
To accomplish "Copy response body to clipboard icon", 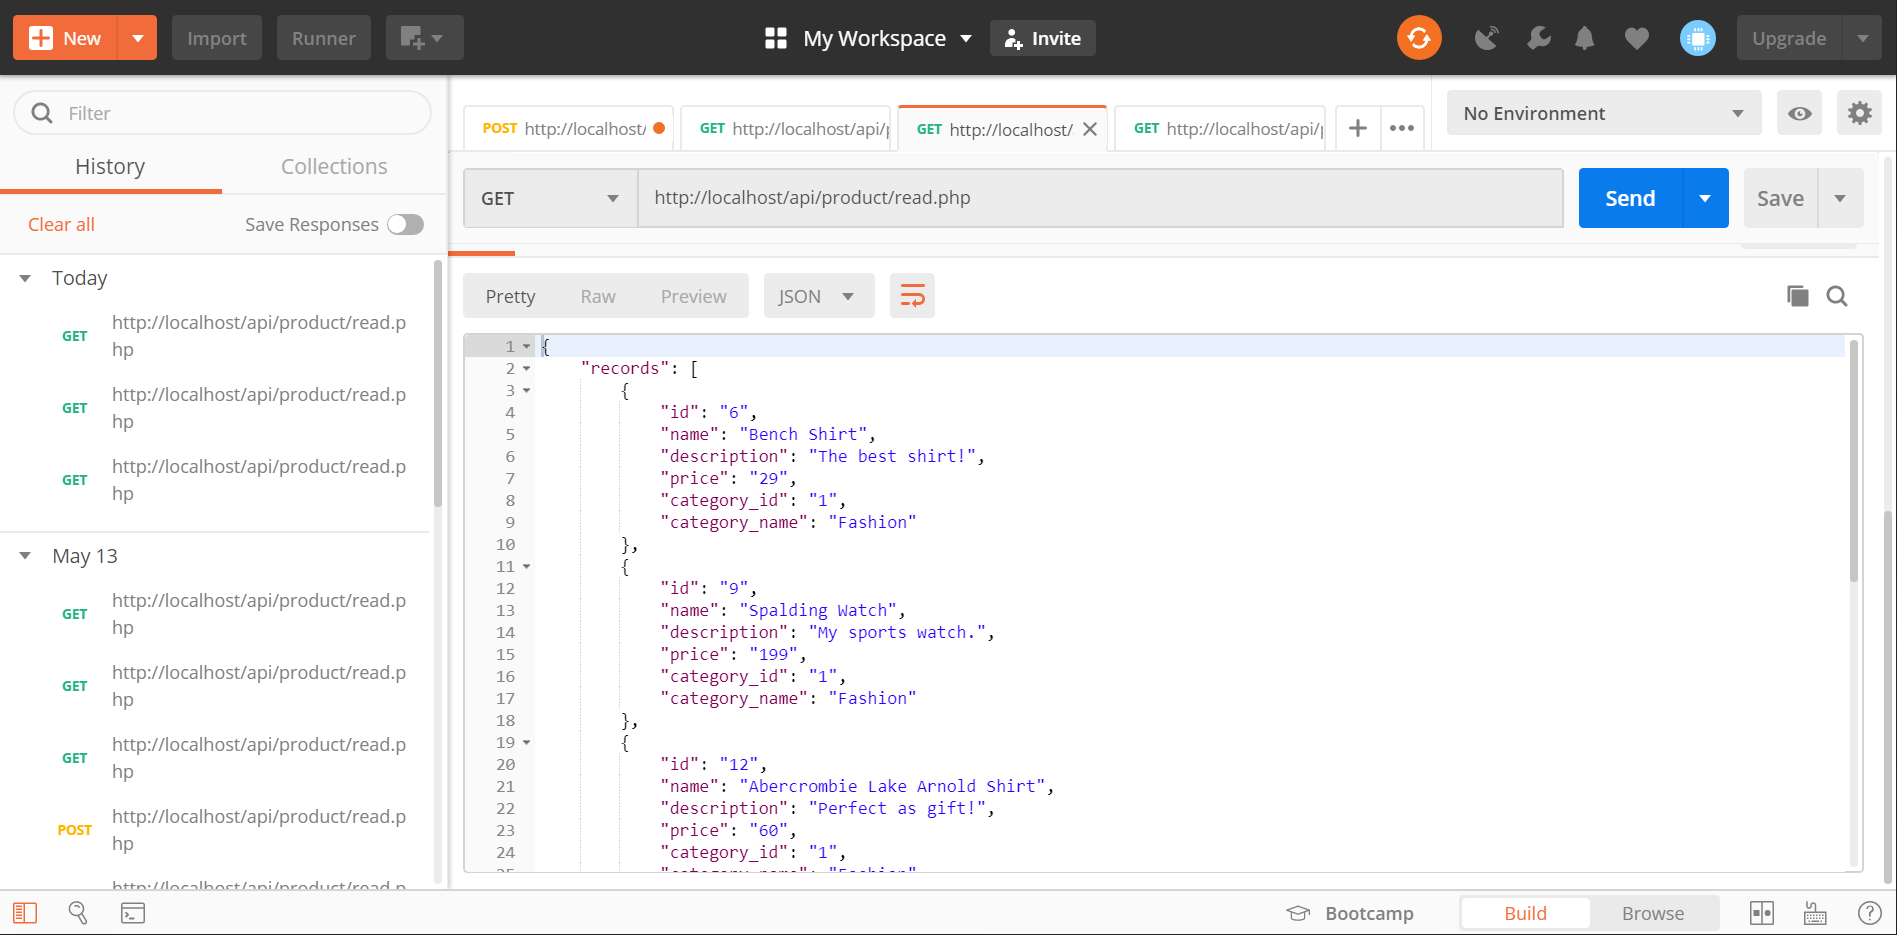I will pyautogui.click(x=1798, y=296).
